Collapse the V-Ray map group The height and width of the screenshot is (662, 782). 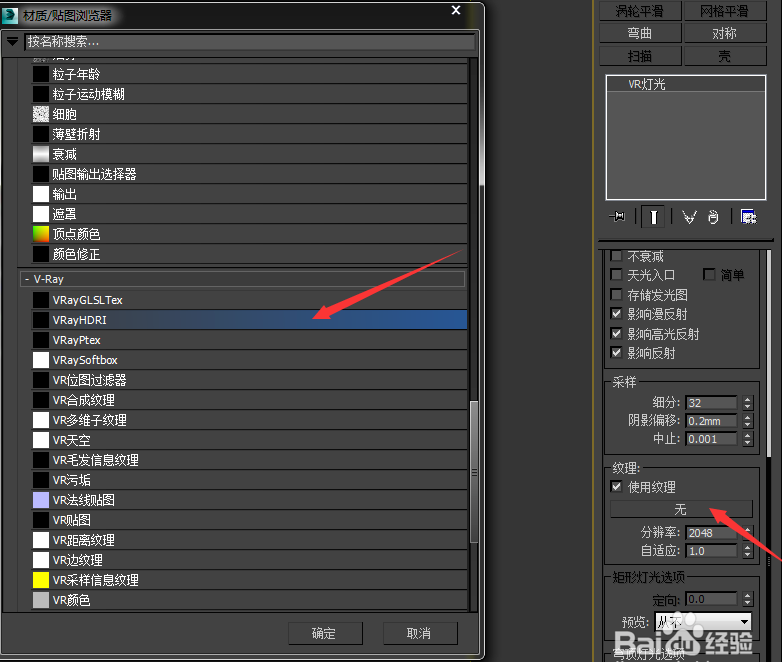[x=27, y=279]
